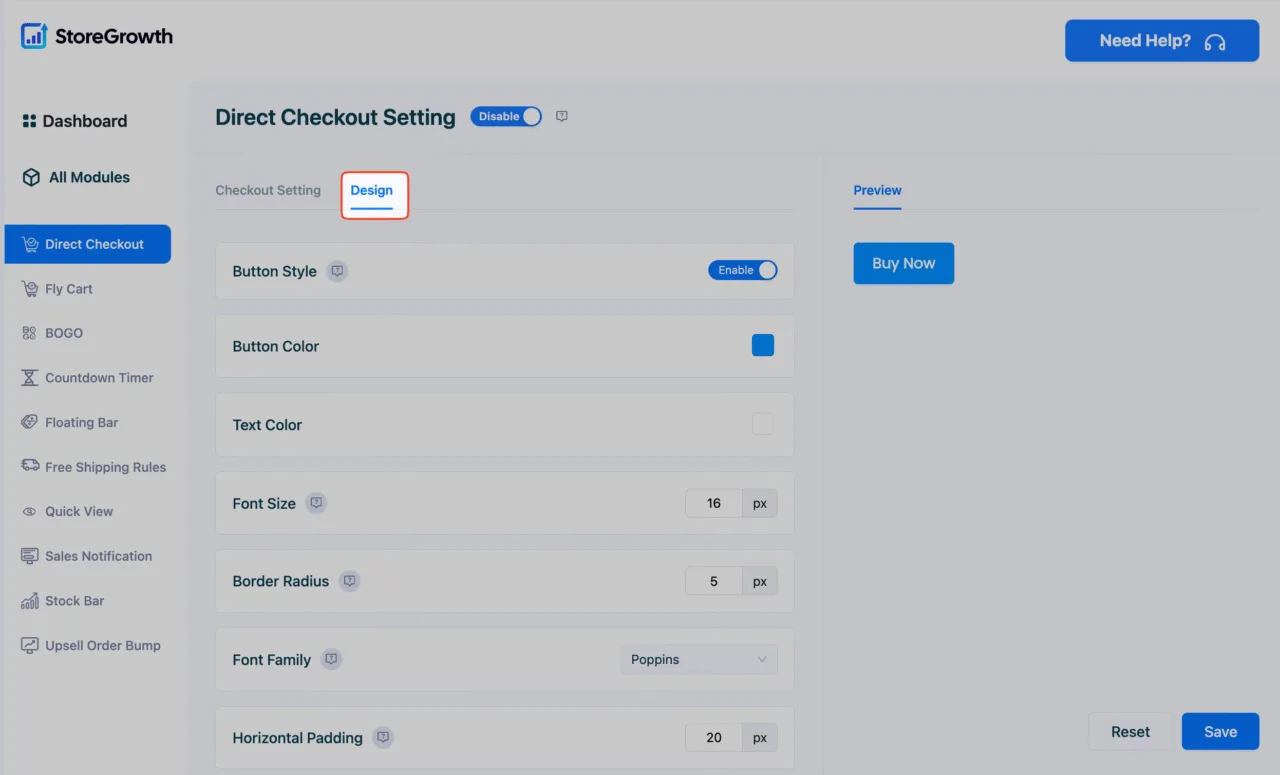1280x775 pixels.
Task: Click the info icon next to Border Radius
Action: 349,581
